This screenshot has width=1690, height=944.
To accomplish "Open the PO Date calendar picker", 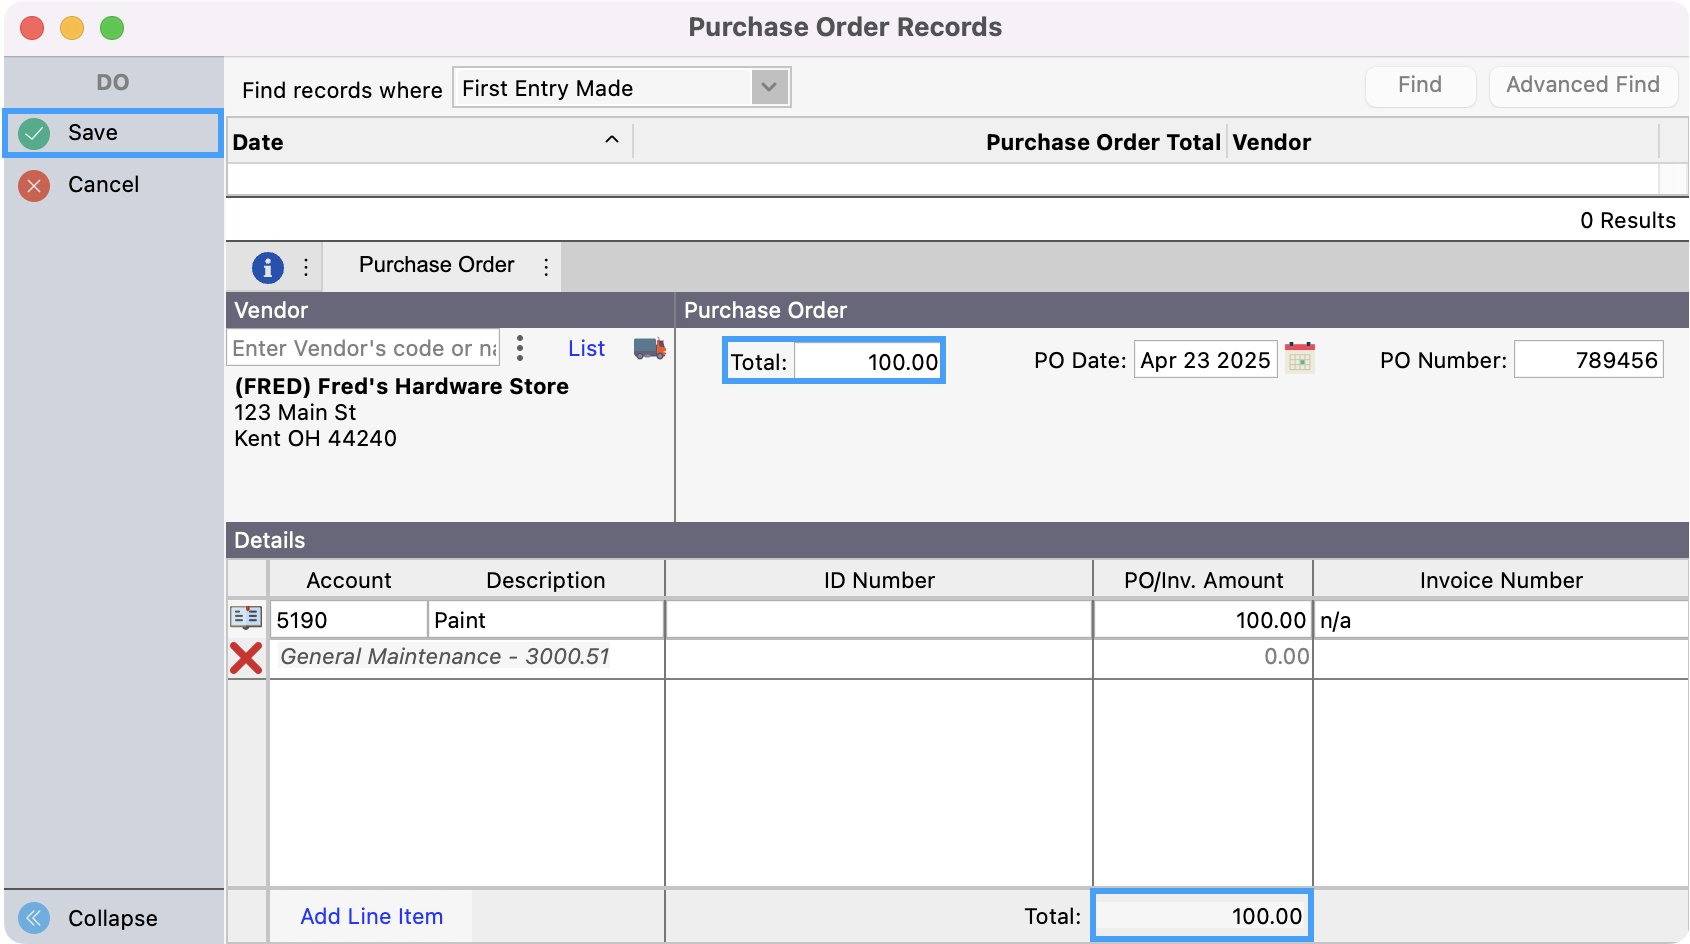I will coord(1299,358).
